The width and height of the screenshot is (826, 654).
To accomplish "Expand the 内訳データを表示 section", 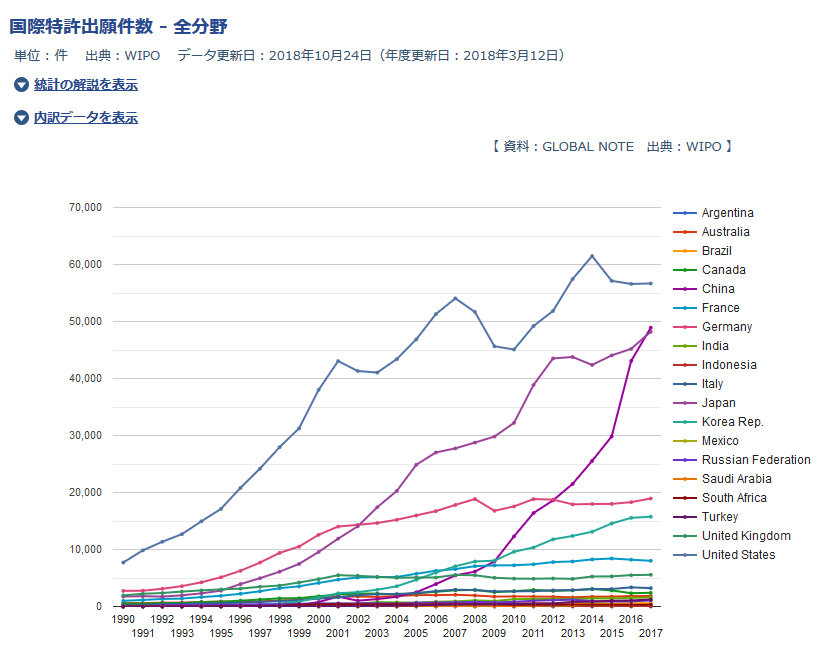I will coord(21,118).
